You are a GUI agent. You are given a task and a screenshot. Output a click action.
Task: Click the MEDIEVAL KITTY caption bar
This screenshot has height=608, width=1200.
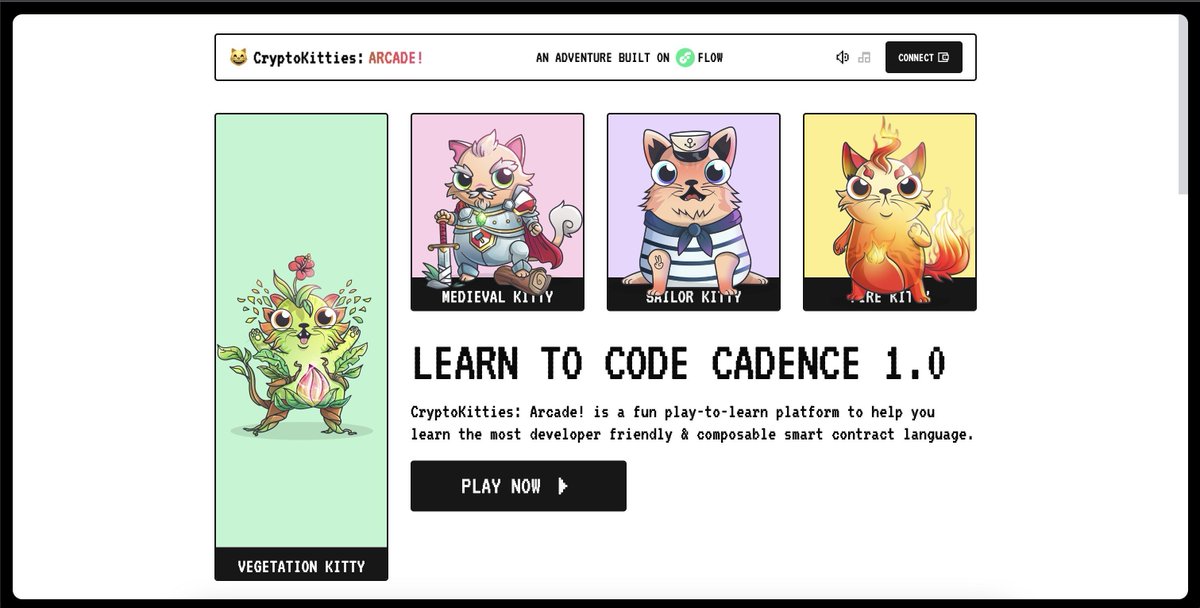(x=497, y=297)
